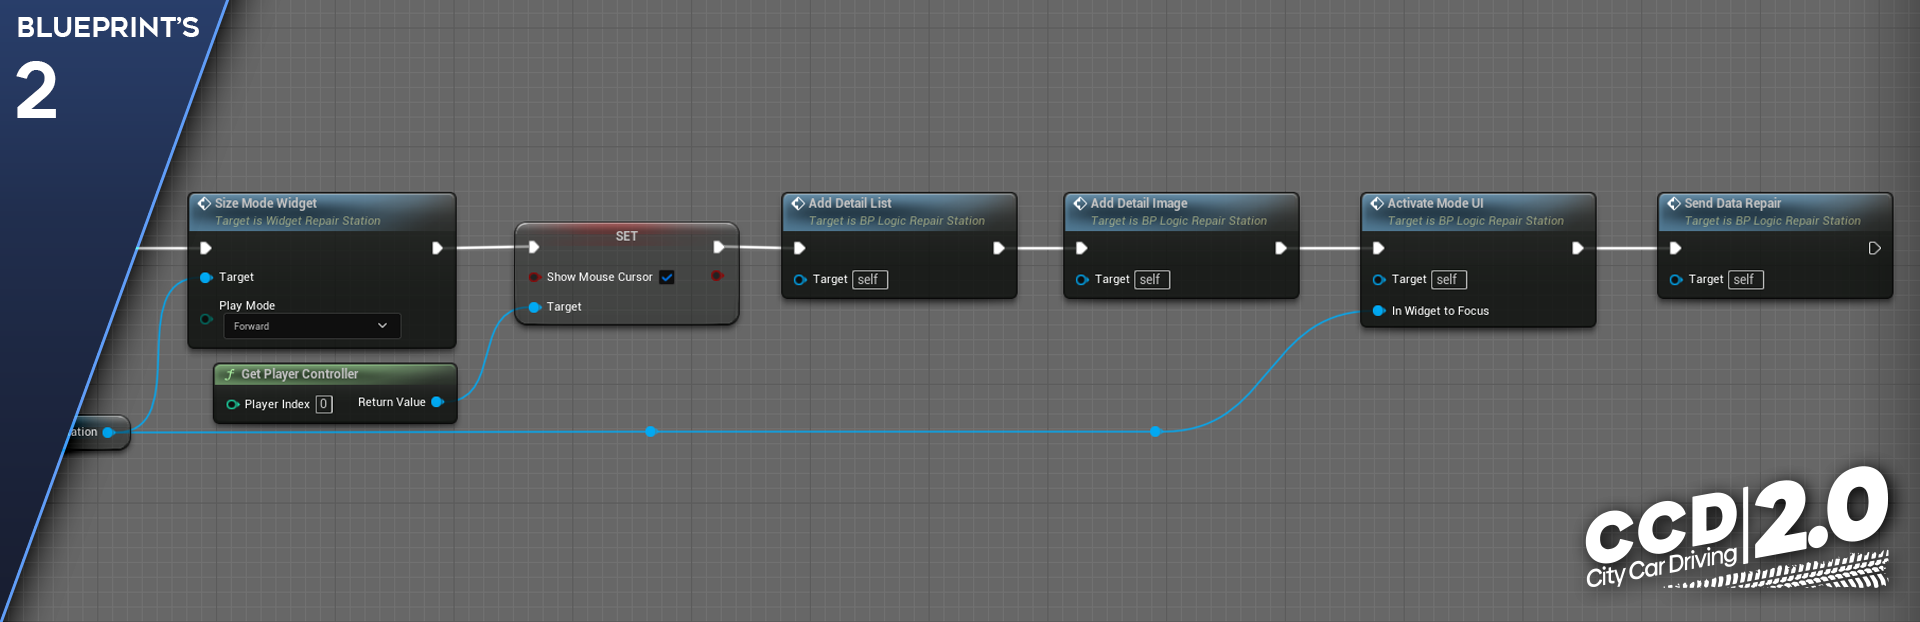The height and width of the screenshot is (622, 1920).
Task: Click exec output pin of Add Detail Image
Action: tap(1280, 248)
